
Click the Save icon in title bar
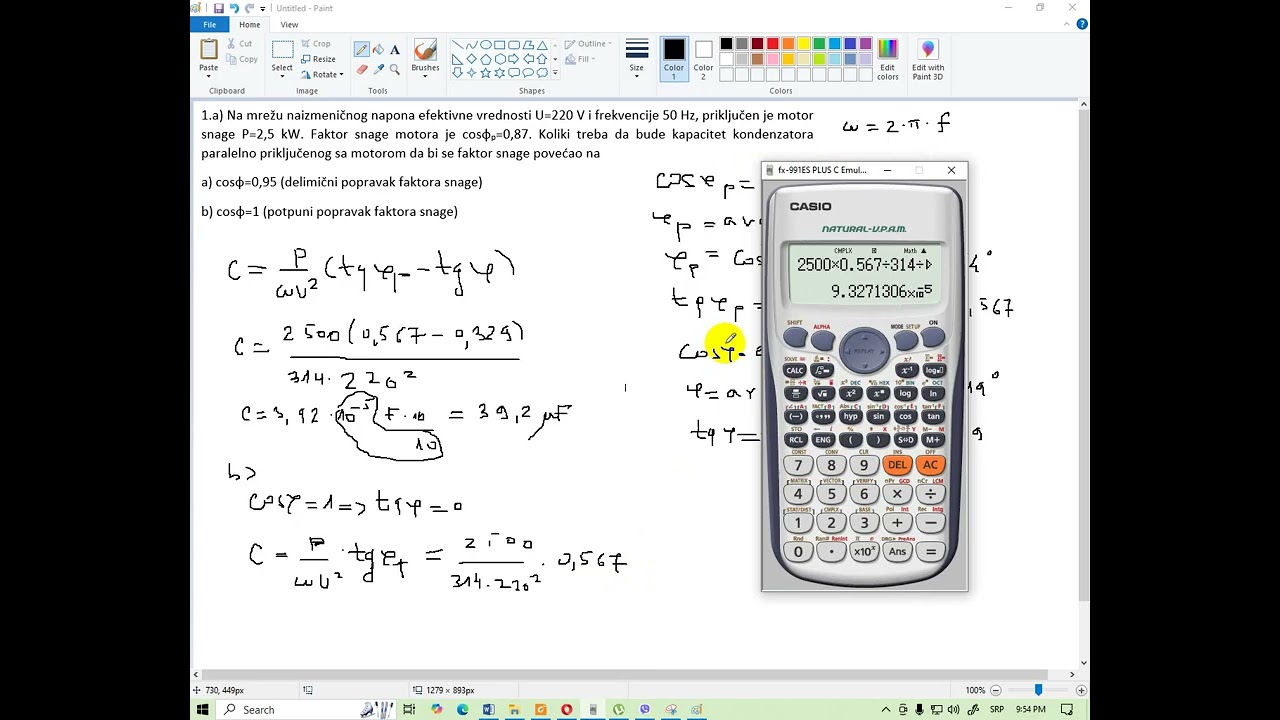(218, 8)
